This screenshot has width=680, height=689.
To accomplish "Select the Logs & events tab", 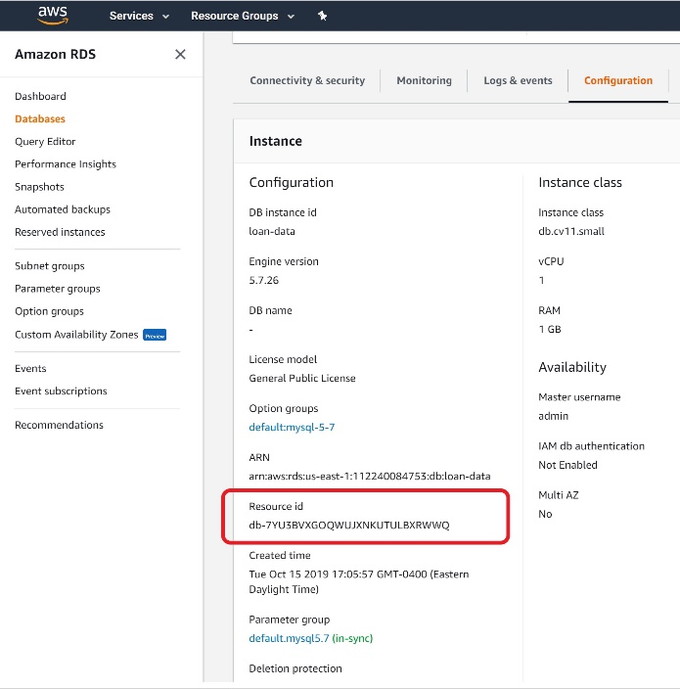I will 518,80.
